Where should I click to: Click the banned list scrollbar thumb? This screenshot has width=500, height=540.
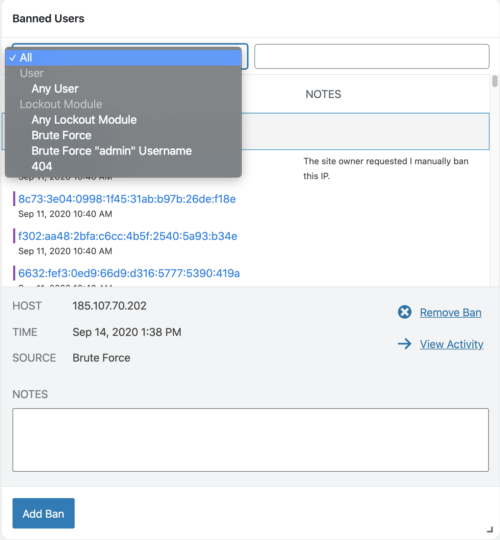click(495, 81)
